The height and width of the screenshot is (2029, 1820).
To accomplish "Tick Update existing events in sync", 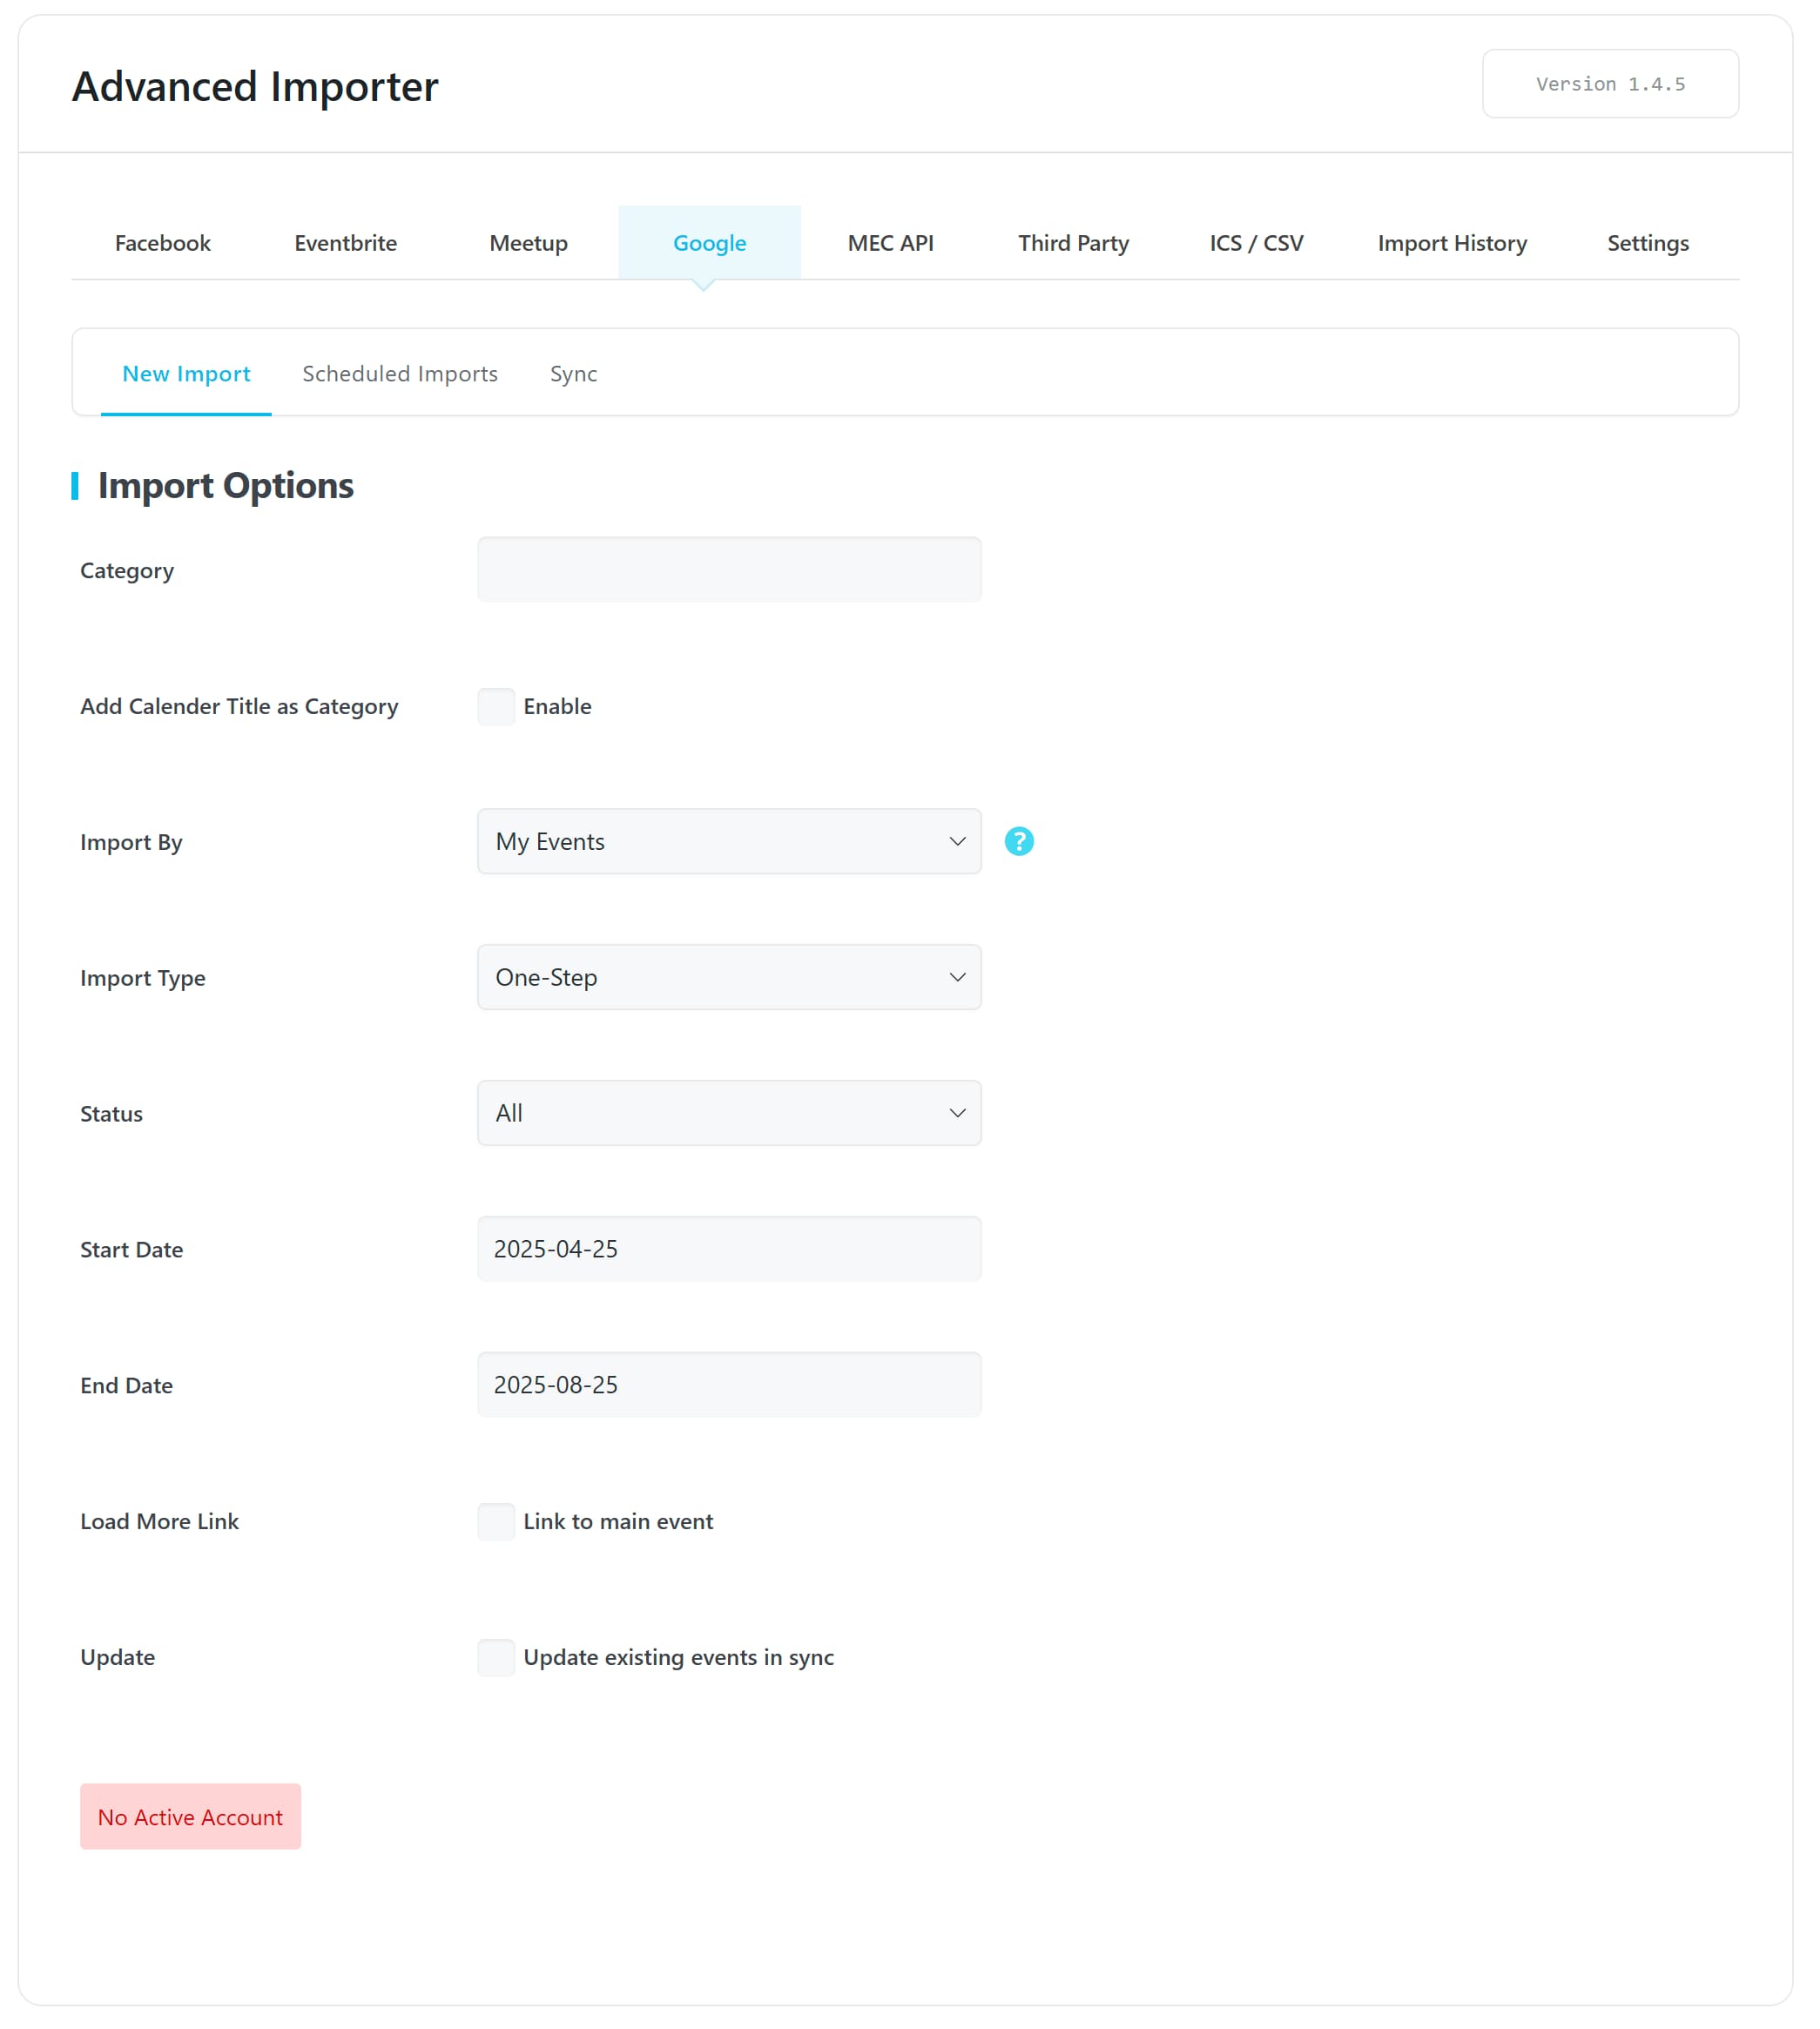I will click(x=496, y=1656).
